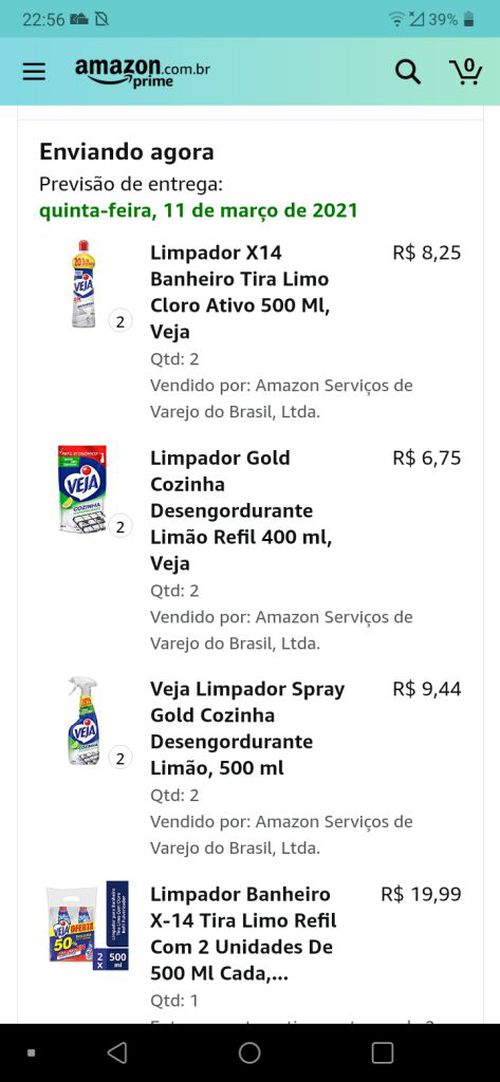
Task: Open Limpador X14 Banheiro Tira Limo title
Action: pos(240,292)
